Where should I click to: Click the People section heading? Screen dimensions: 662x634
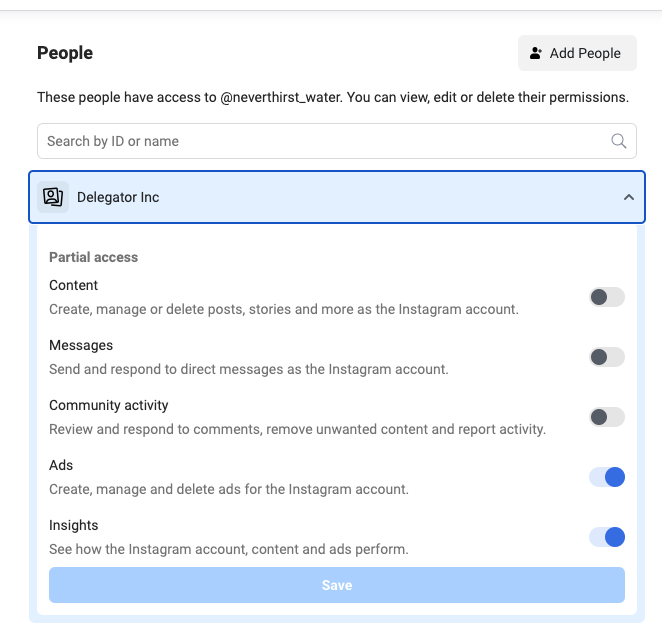tap(65, 53)
